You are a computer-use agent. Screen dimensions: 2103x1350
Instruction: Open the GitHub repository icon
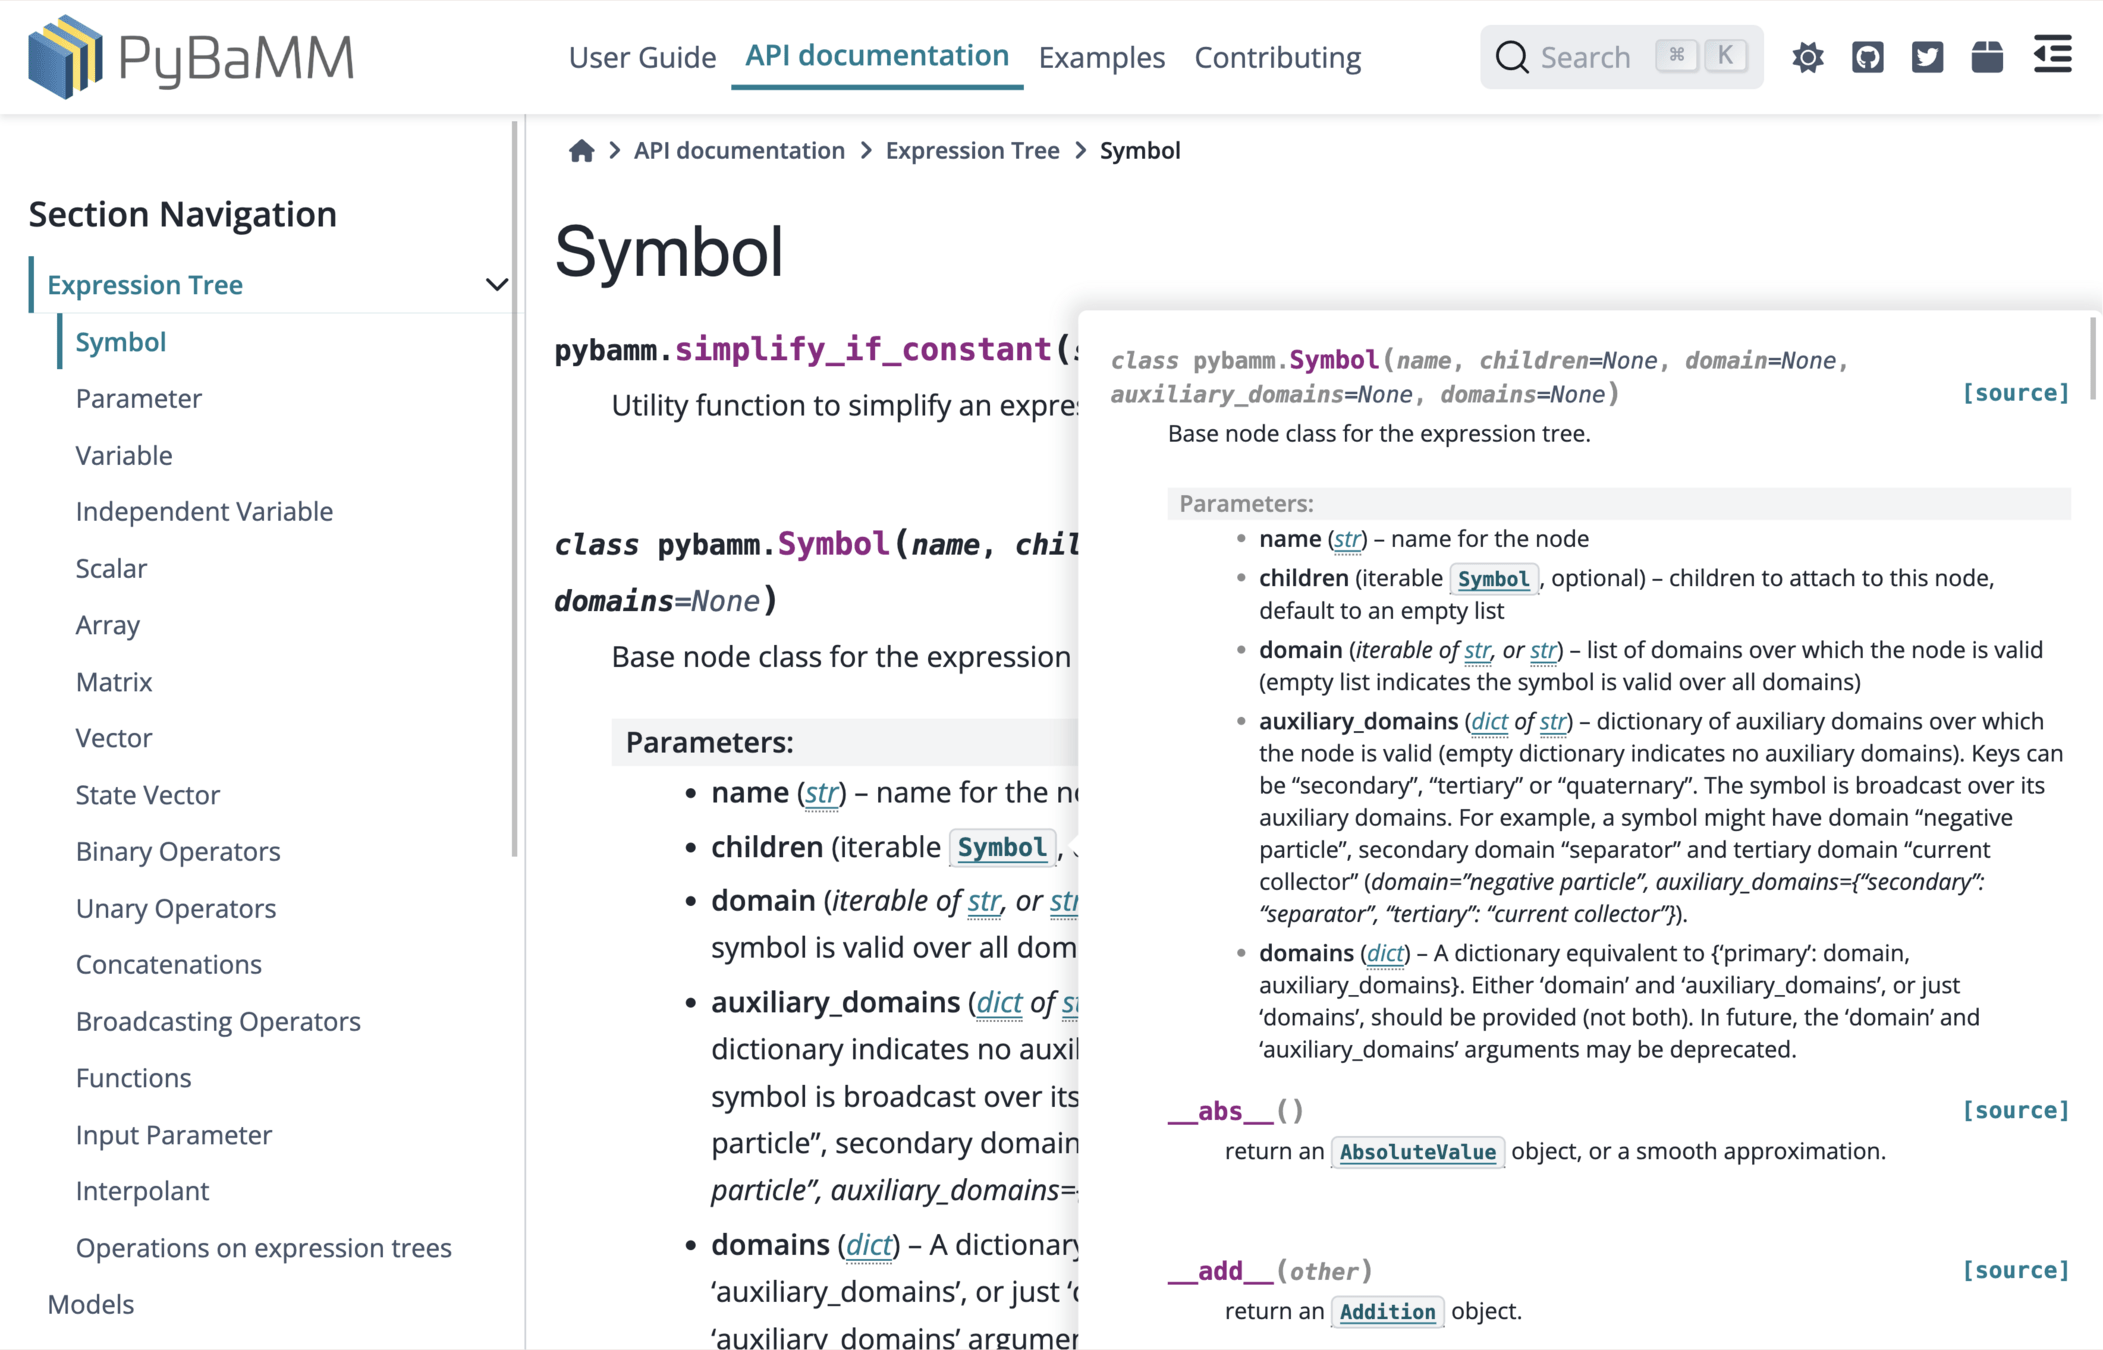[x=1867, y=57]
